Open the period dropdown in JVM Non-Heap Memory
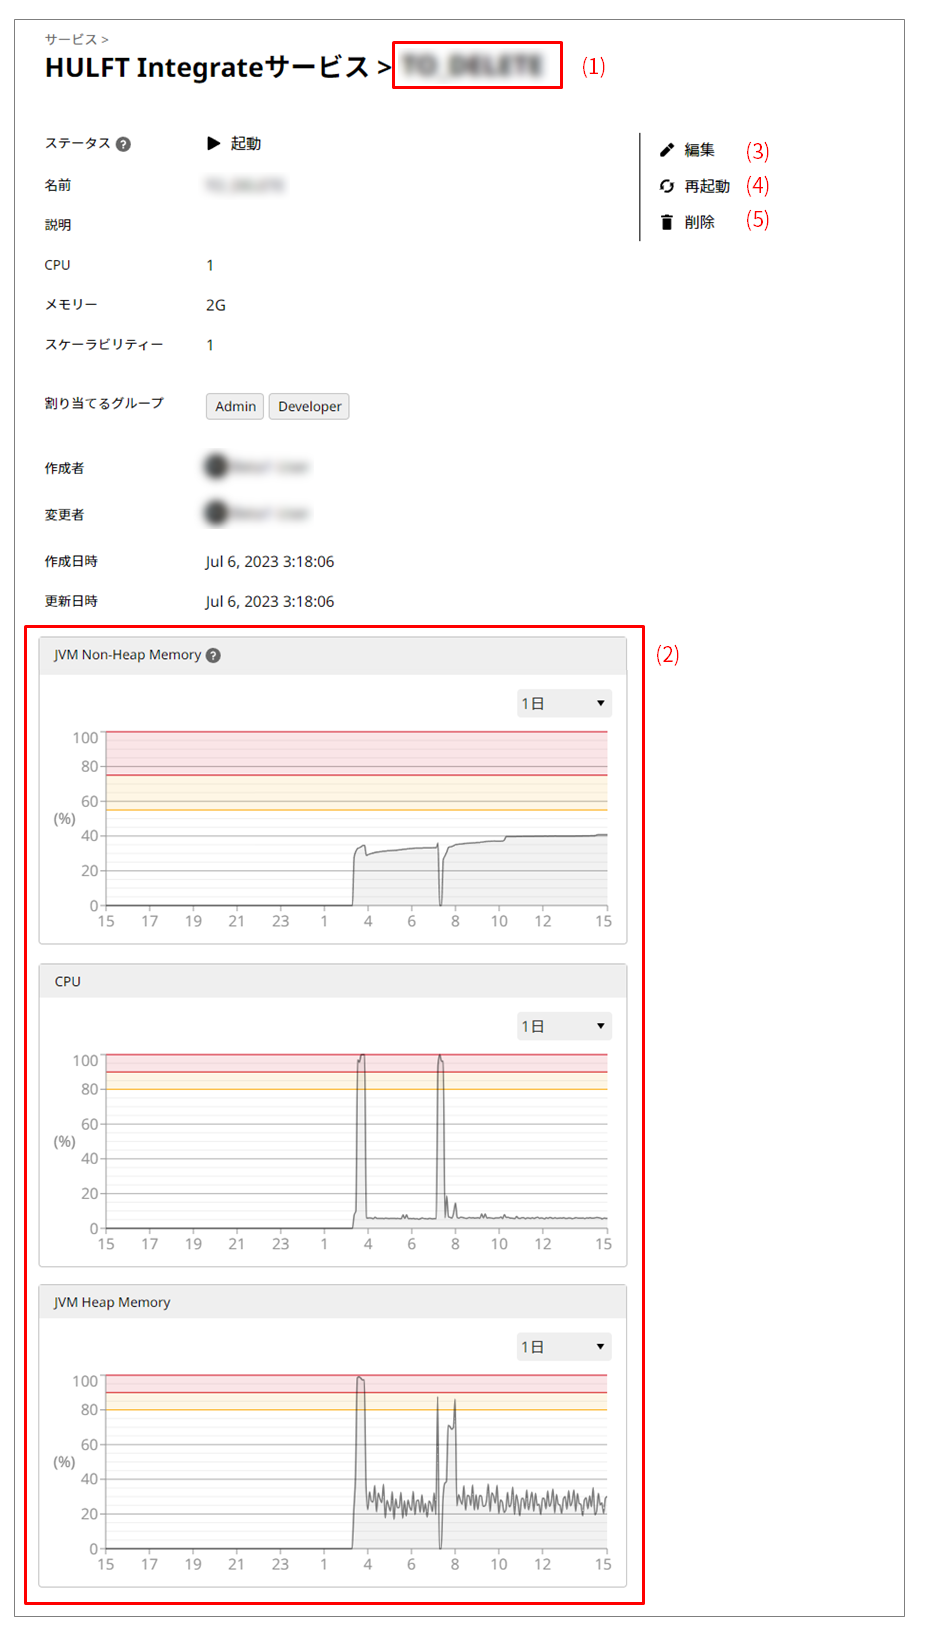Screen dimensions: 926x1625 coord(563,703)
